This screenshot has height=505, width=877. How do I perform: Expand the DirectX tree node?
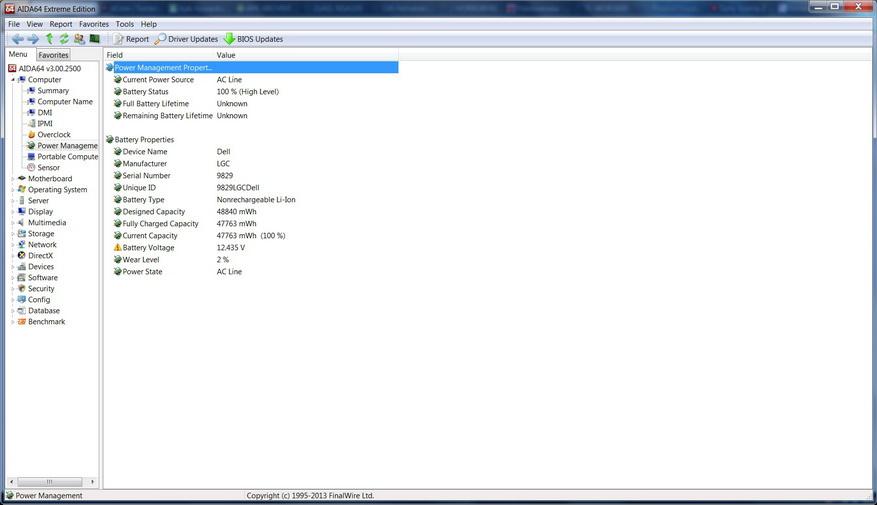point(13,256)
